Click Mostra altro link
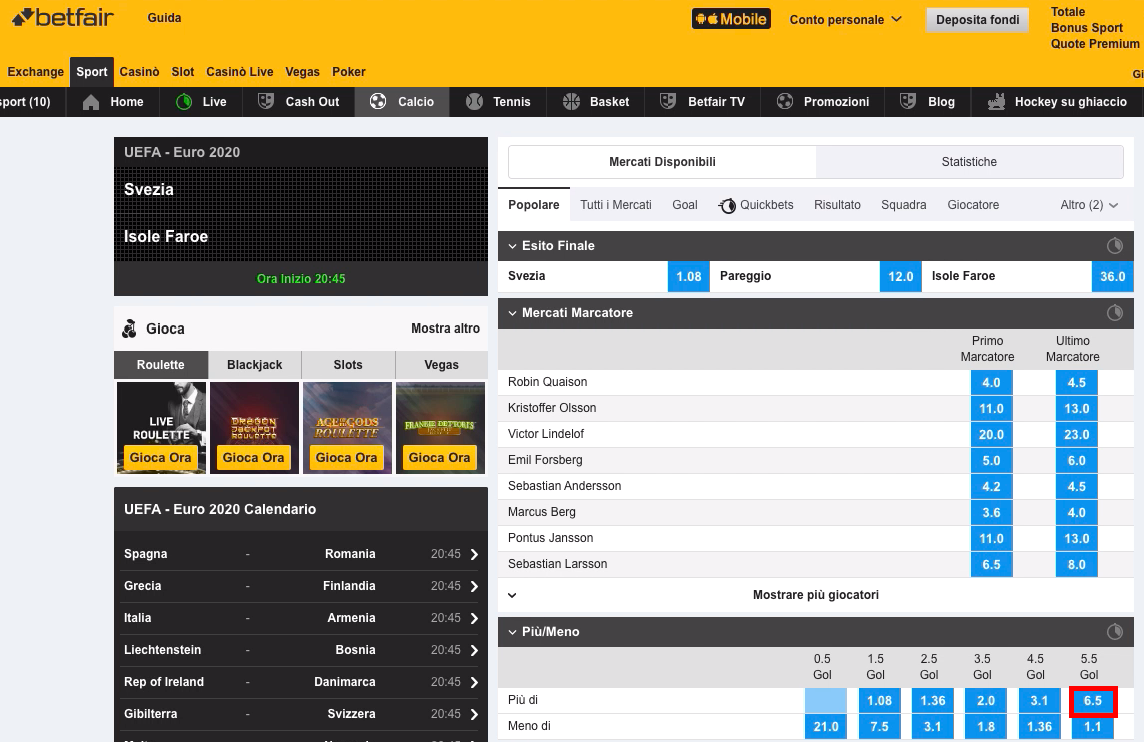The image size is (1144, 742). (x=445, y=328)
